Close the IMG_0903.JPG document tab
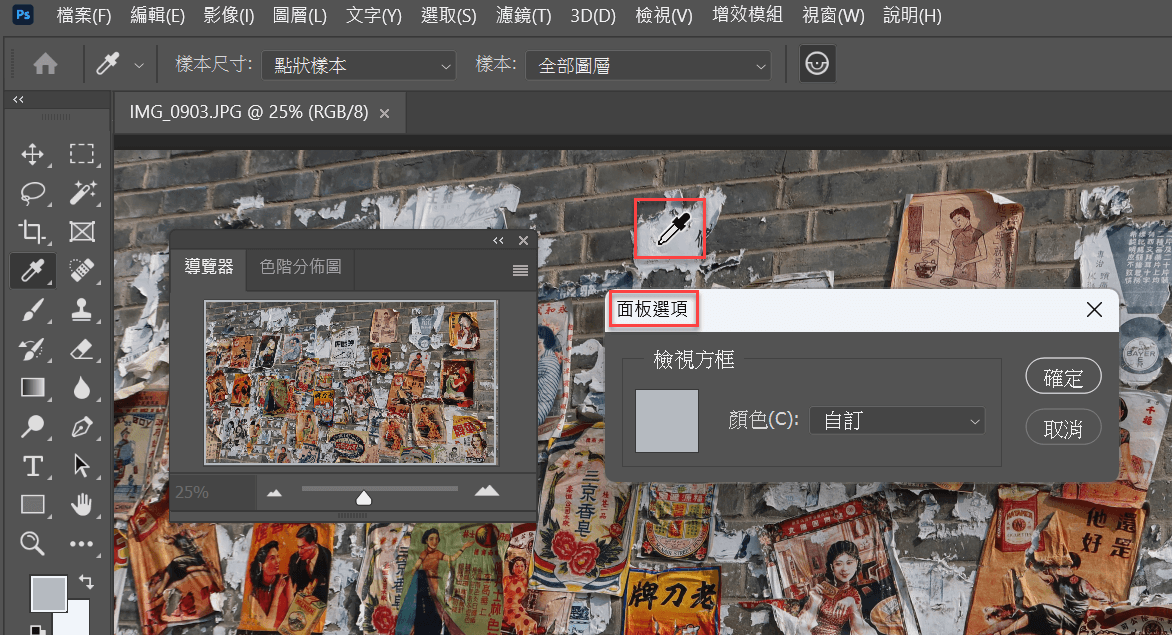This screenshot has width=1172, height=635. [384, 114]
